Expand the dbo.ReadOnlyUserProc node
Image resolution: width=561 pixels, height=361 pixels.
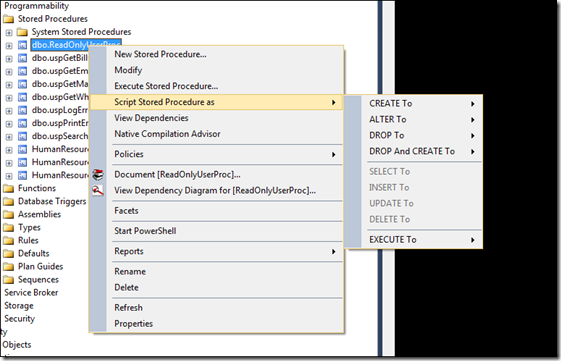(x=9, y=45)
